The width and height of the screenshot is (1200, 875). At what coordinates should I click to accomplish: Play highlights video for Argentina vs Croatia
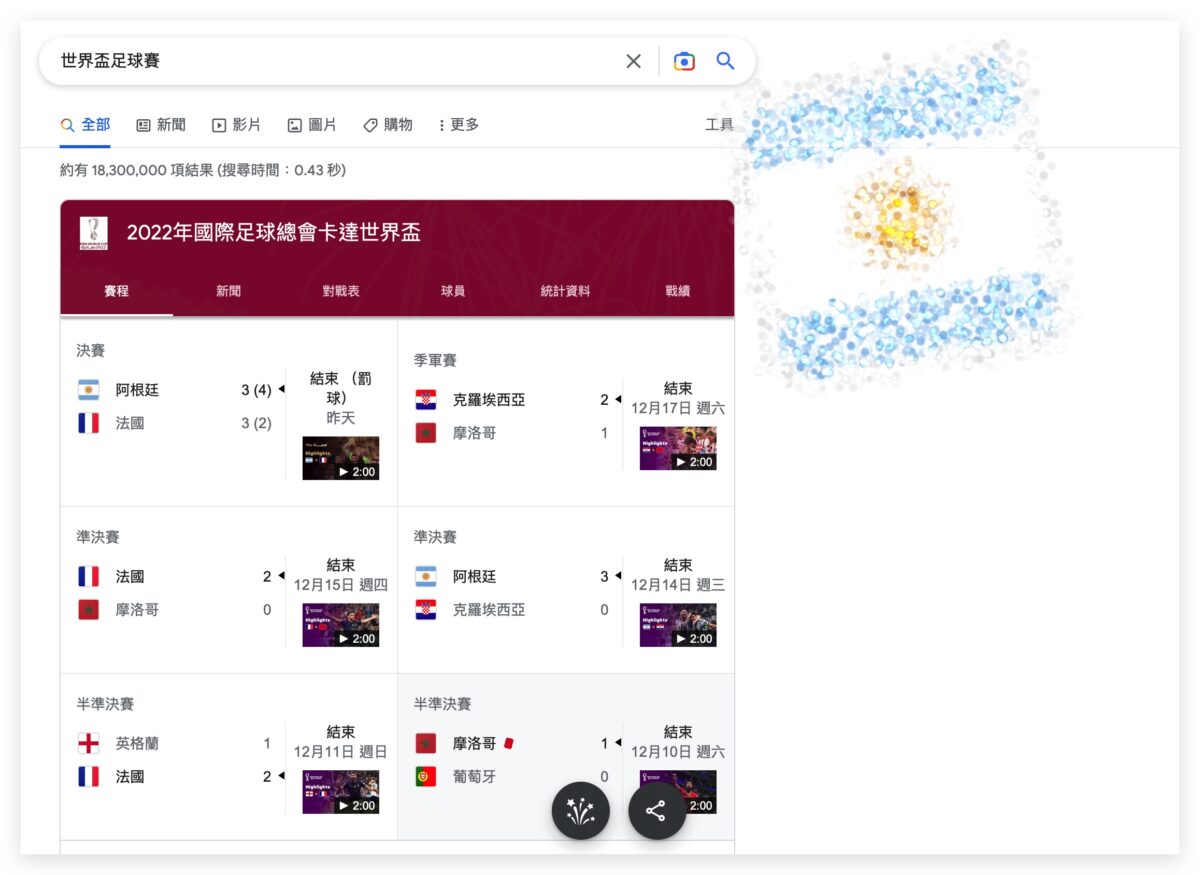678,625
